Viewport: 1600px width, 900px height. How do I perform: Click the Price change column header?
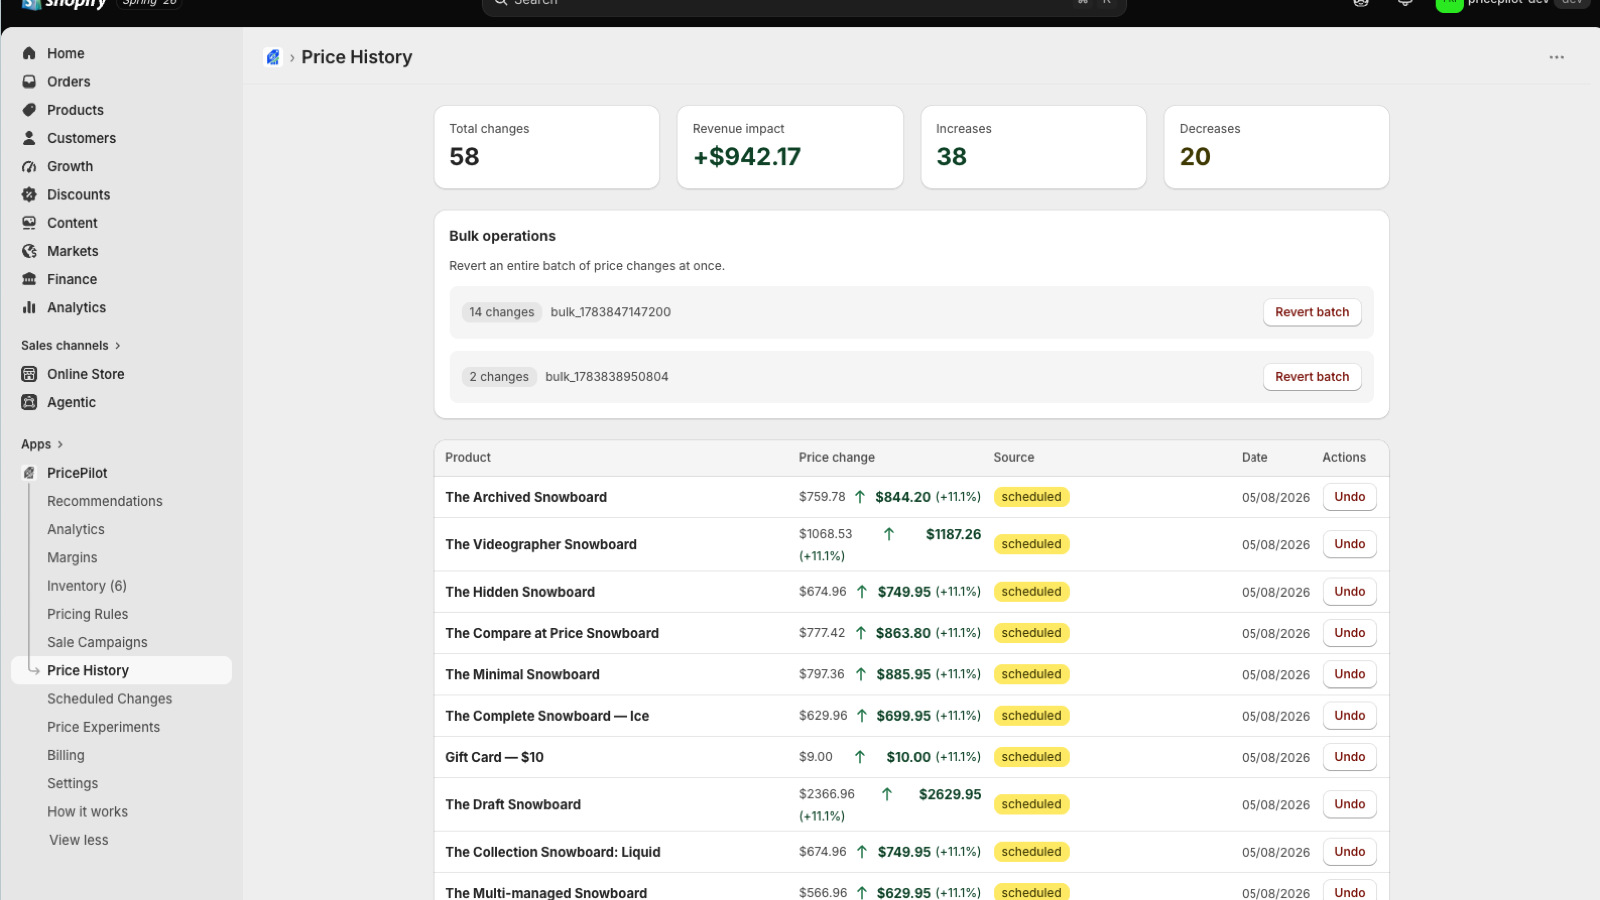pos(837,458)
